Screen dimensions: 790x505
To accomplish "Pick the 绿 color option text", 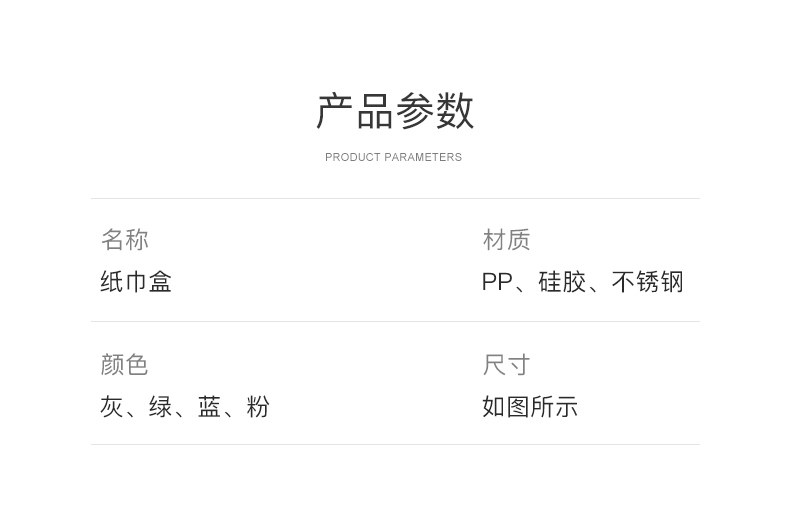I will tap(160, 407).
